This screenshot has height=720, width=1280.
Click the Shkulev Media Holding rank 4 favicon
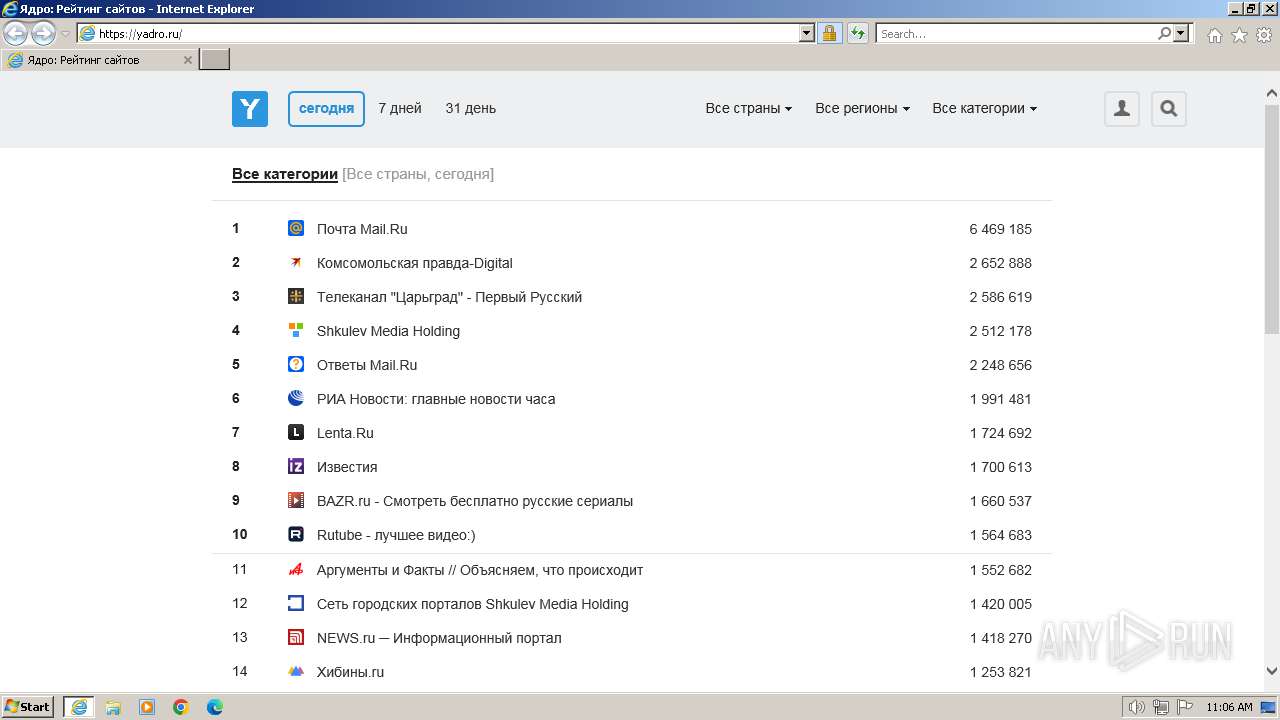click(296, 330)
